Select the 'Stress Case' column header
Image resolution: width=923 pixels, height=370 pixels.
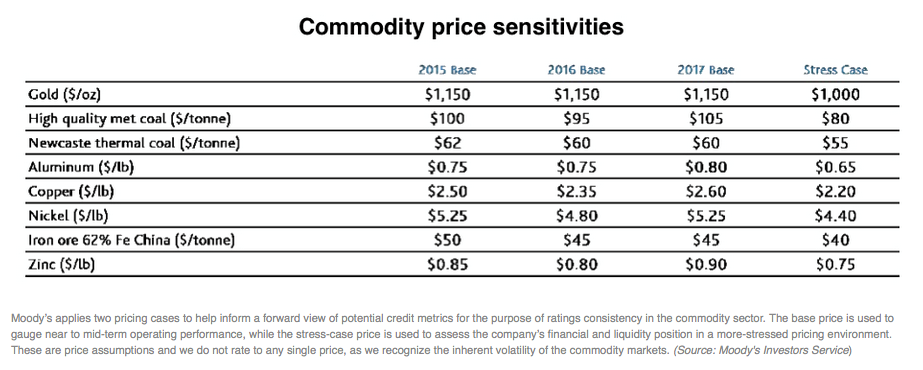point(835,70)
